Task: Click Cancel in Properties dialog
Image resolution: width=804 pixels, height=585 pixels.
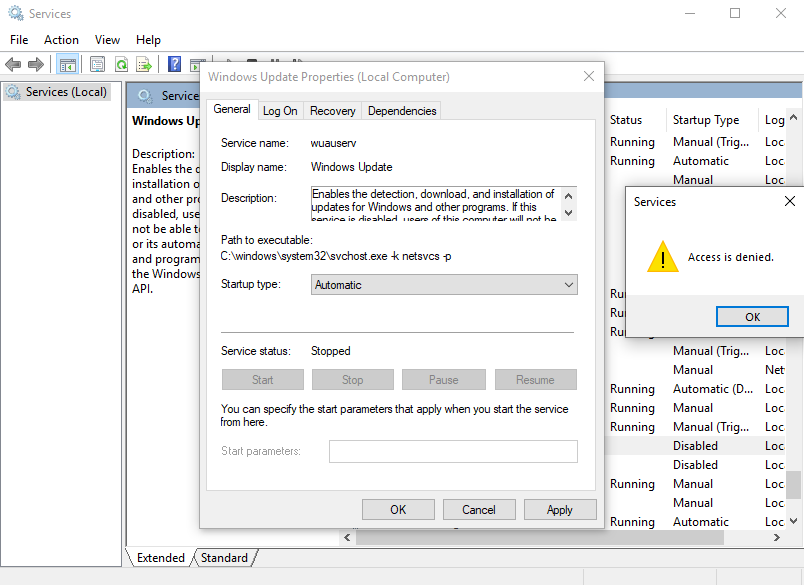Action: click(478, 510)
